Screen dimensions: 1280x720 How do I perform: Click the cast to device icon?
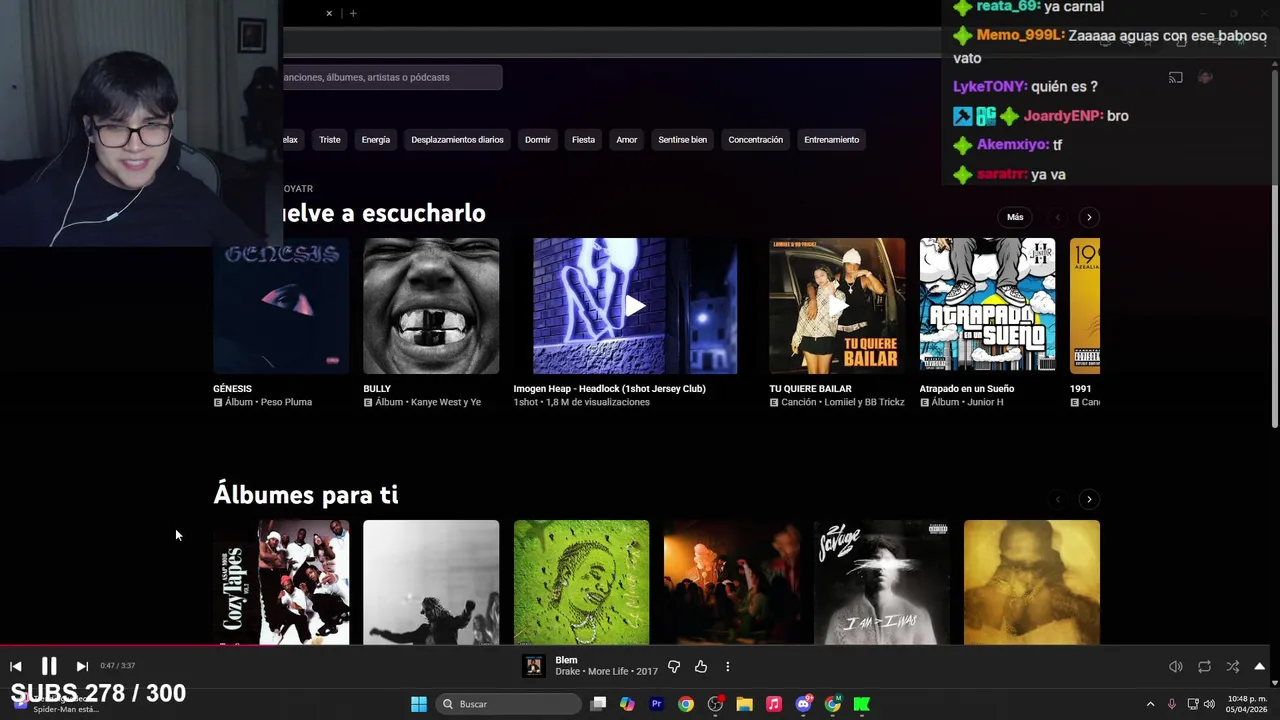click(x=1176, y=78)
